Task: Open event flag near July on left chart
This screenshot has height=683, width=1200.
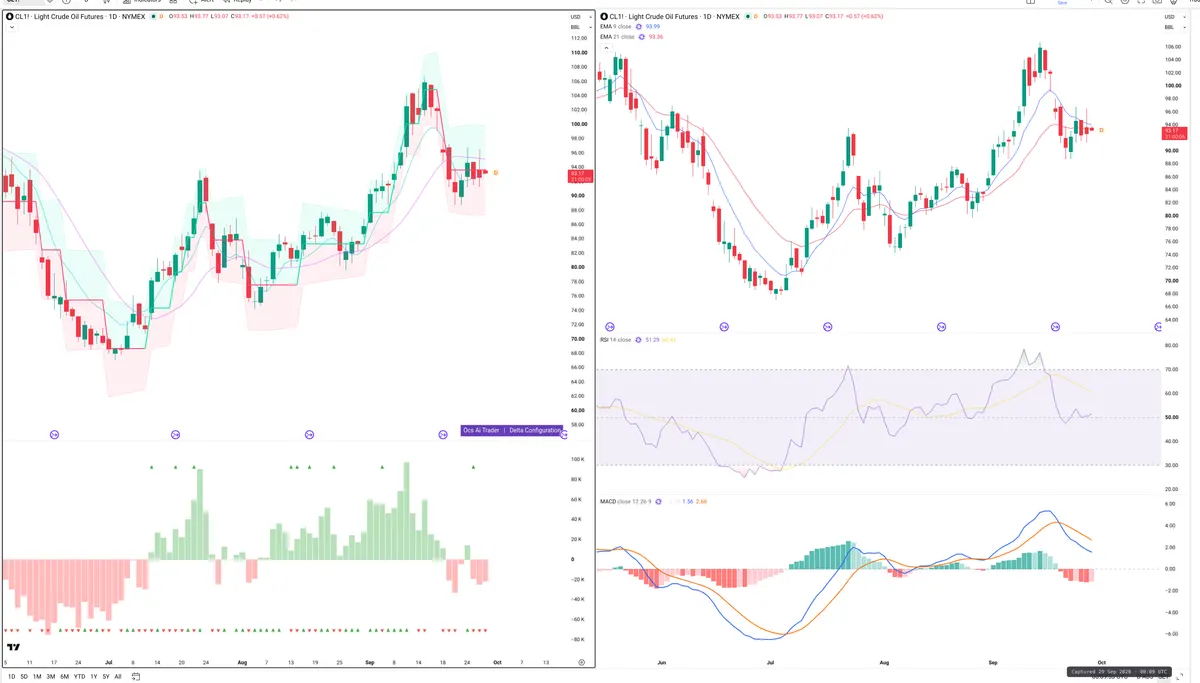Action: pos(175,434)
